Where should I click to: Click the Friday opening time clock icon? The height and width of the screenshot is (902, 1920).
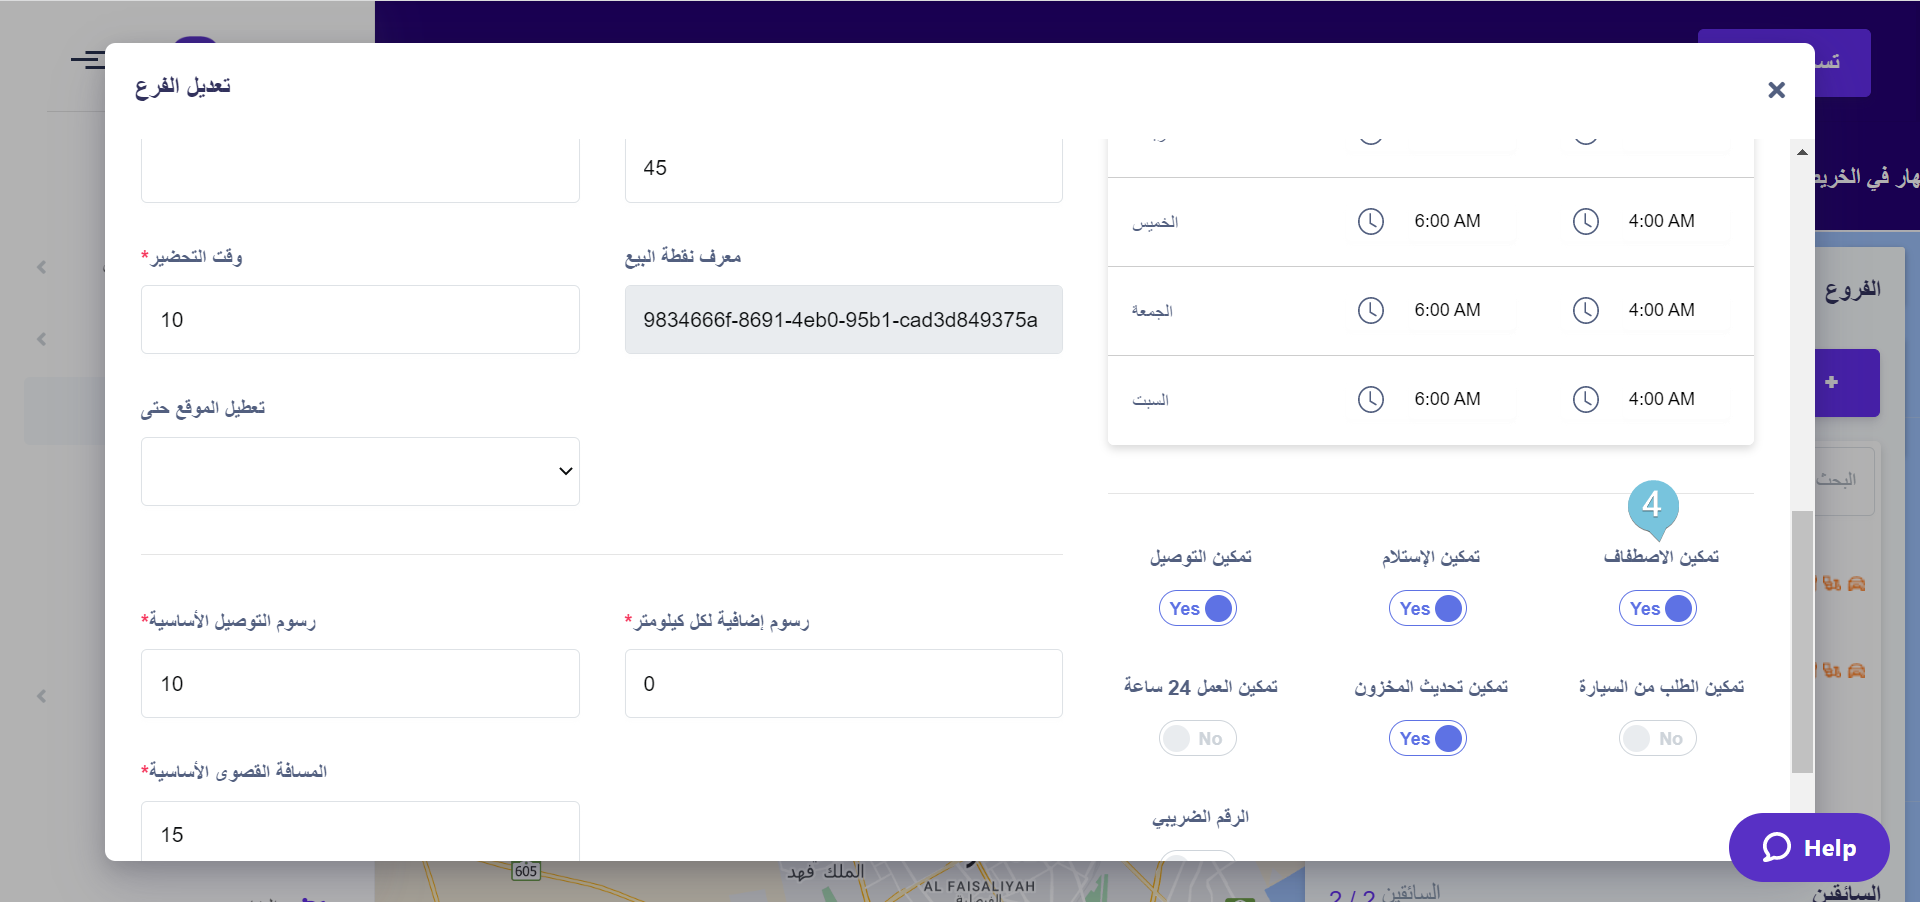[x=1370, y=310]
